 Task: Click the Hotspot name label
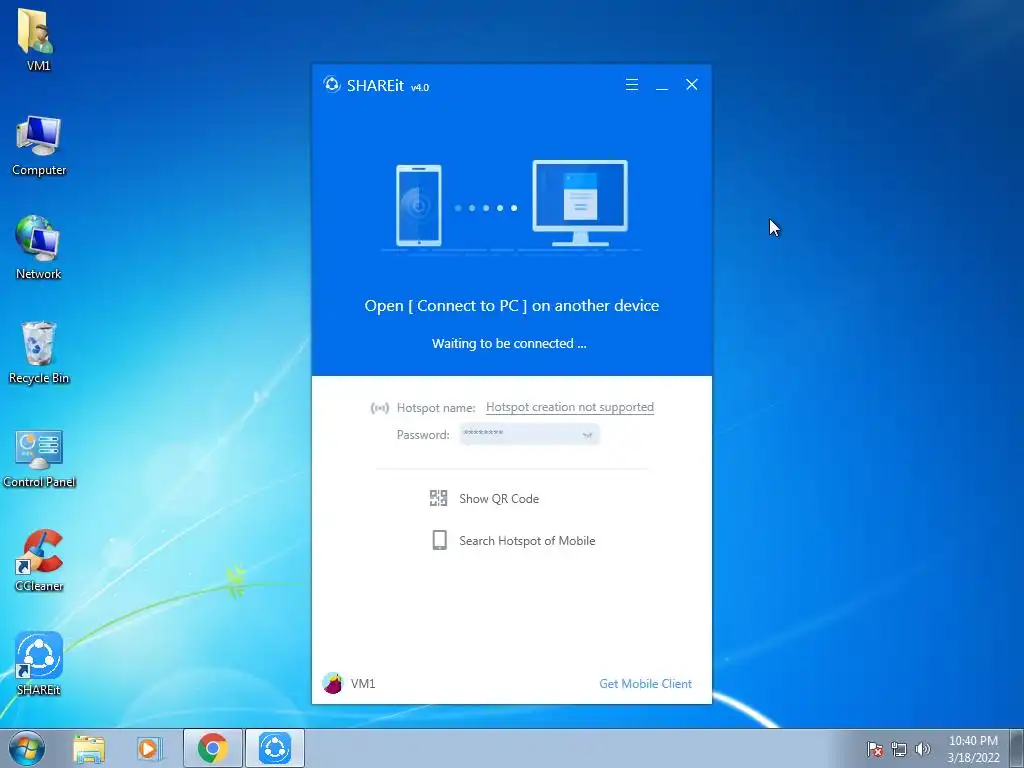(x=436, y=408)
